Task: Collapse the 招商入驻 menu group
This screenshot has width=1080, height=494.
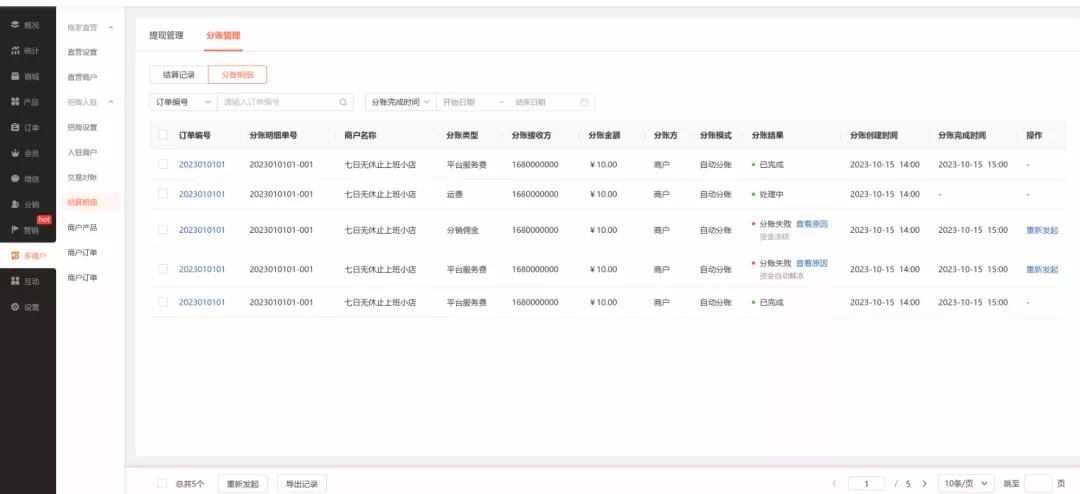Action: tap(111, 102)
